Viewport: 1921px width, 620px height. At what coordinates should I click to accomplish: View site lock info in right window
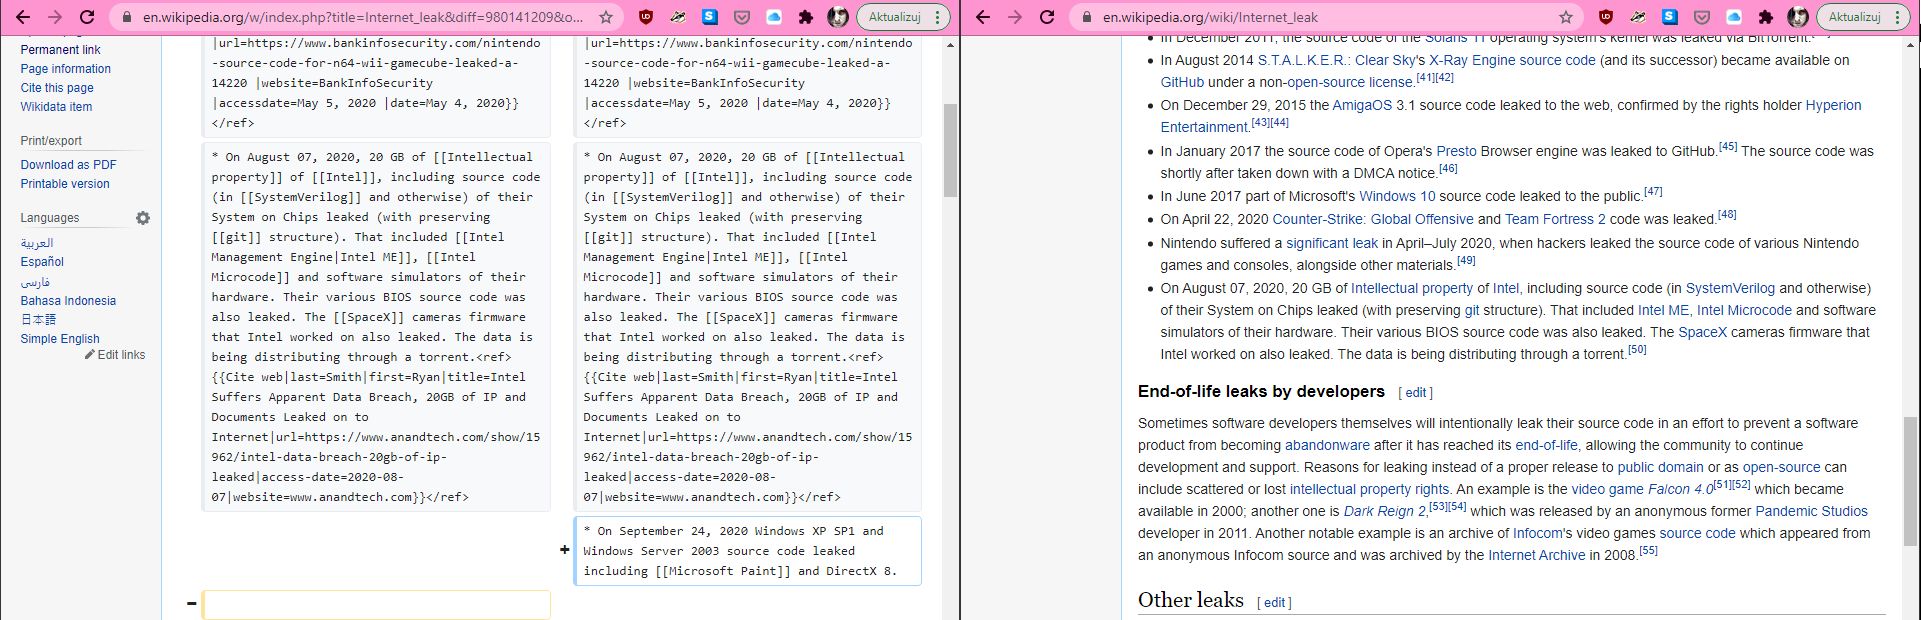1087,17
